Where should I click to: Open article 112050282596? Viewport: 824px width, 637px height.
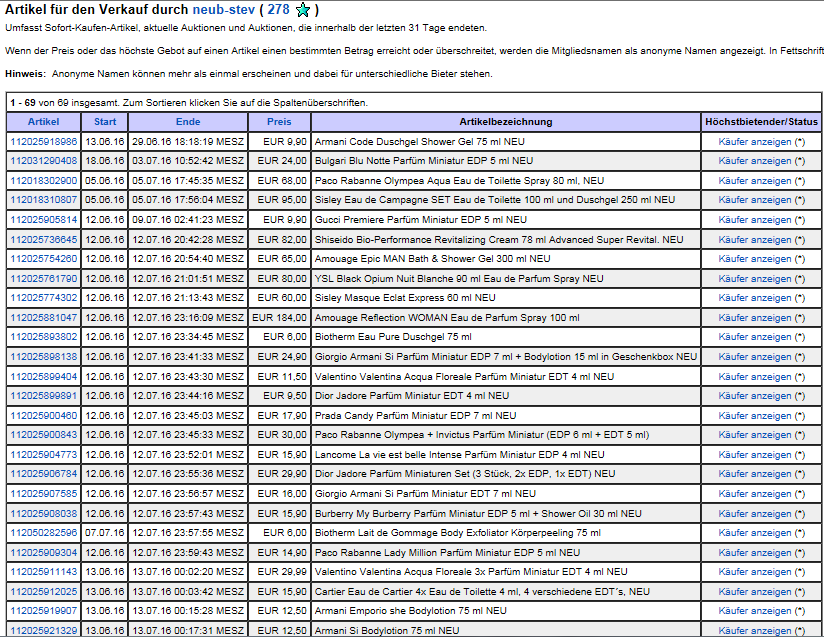44,532
